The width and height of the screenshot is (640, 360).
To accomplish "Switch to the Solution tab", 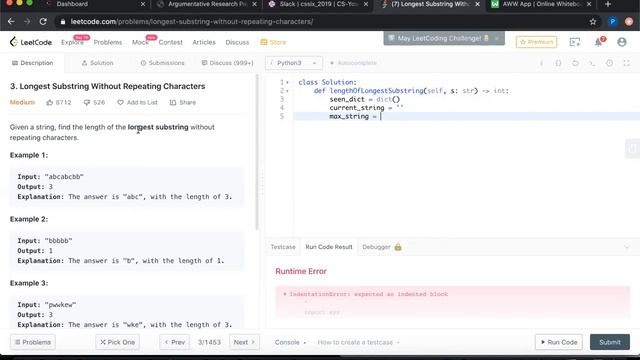I will 97,63.
